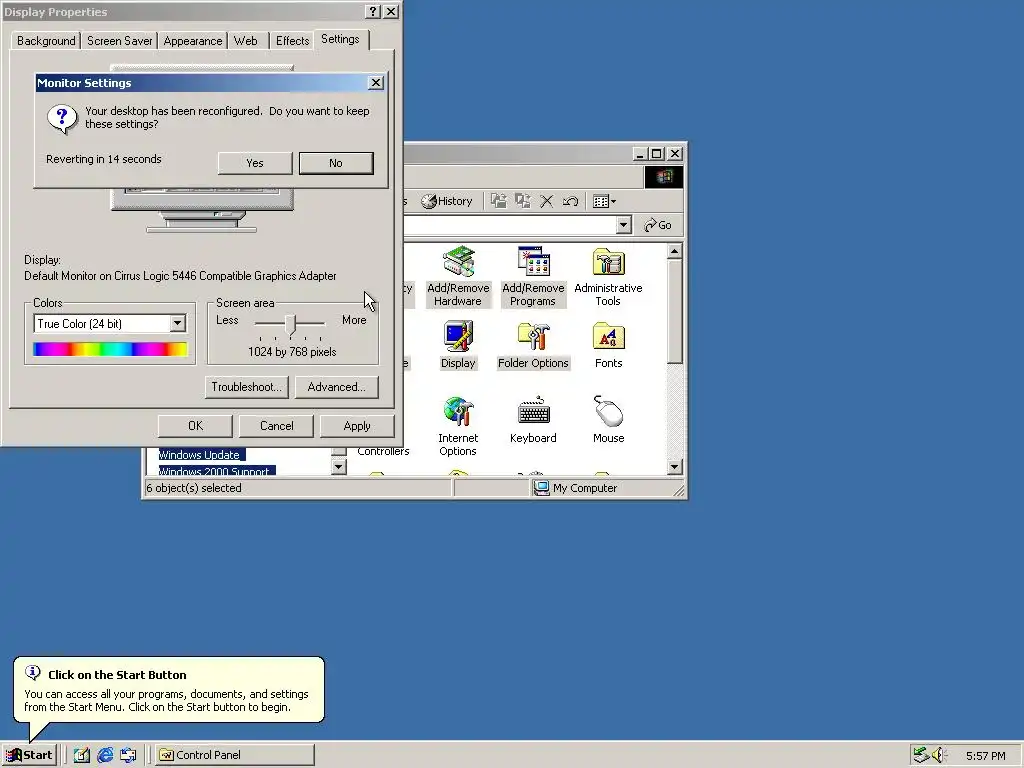This screenshot has height=768, width=1024.
Task: Minimize the Control Panel window
Action: coord(640,153)
